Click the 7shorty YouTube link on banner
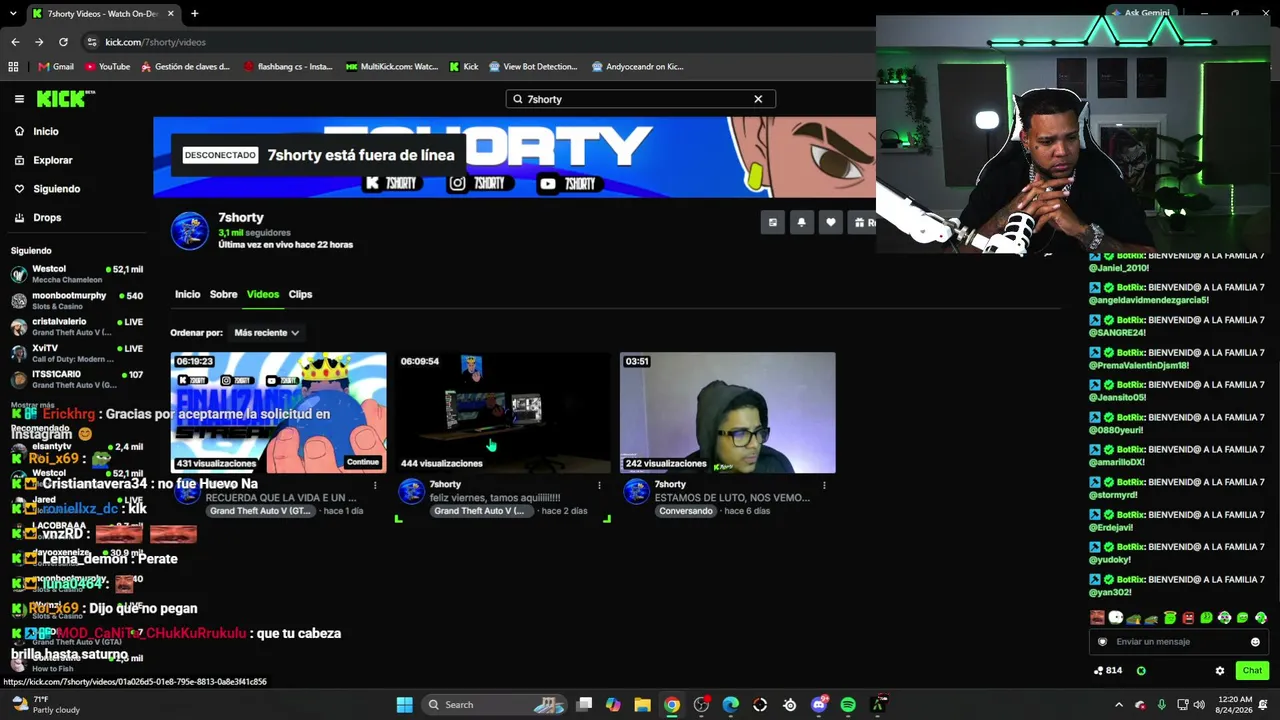Screen dimensions: 1280x720 tap(567, 183)
